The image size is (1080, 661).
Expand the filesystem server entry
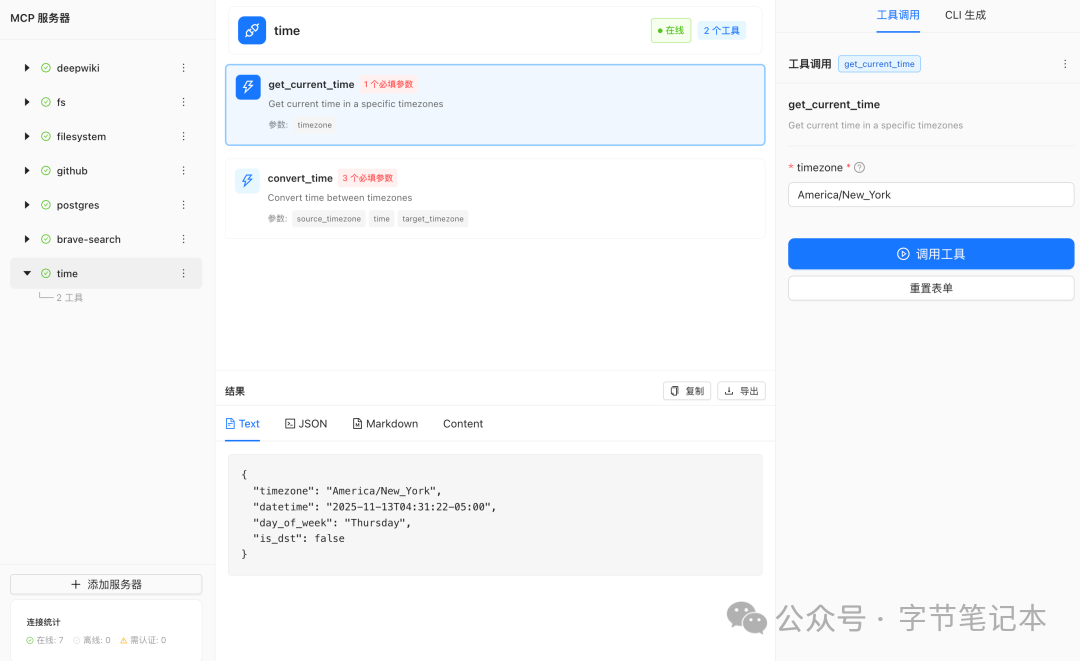pos(27,136)
